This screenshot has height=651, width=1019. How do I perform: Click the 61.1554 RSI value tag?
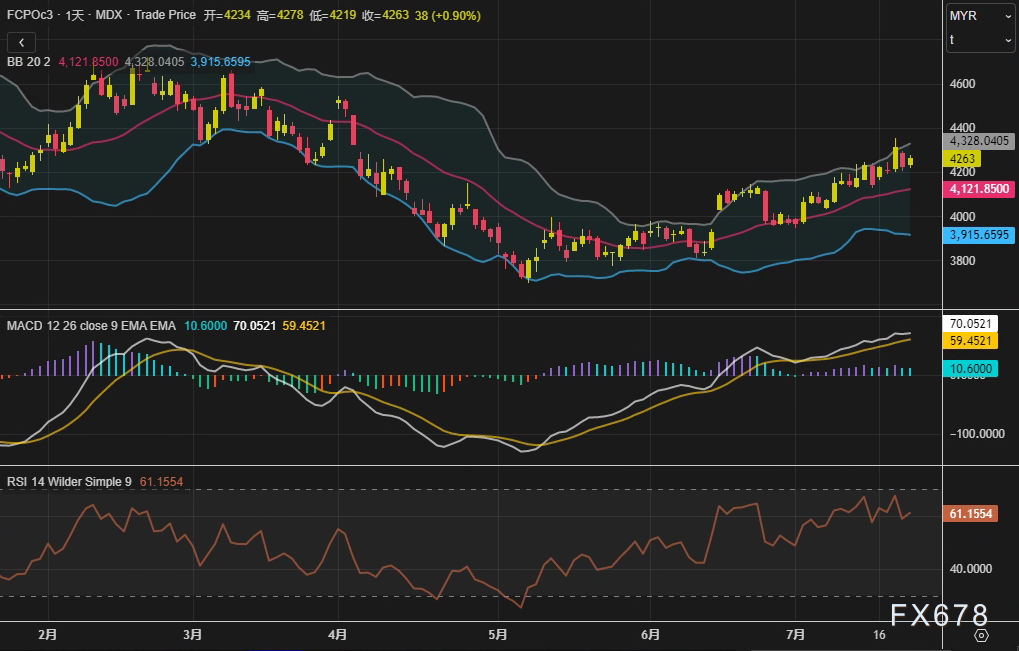pyautogui.click(x=972, y=513)
